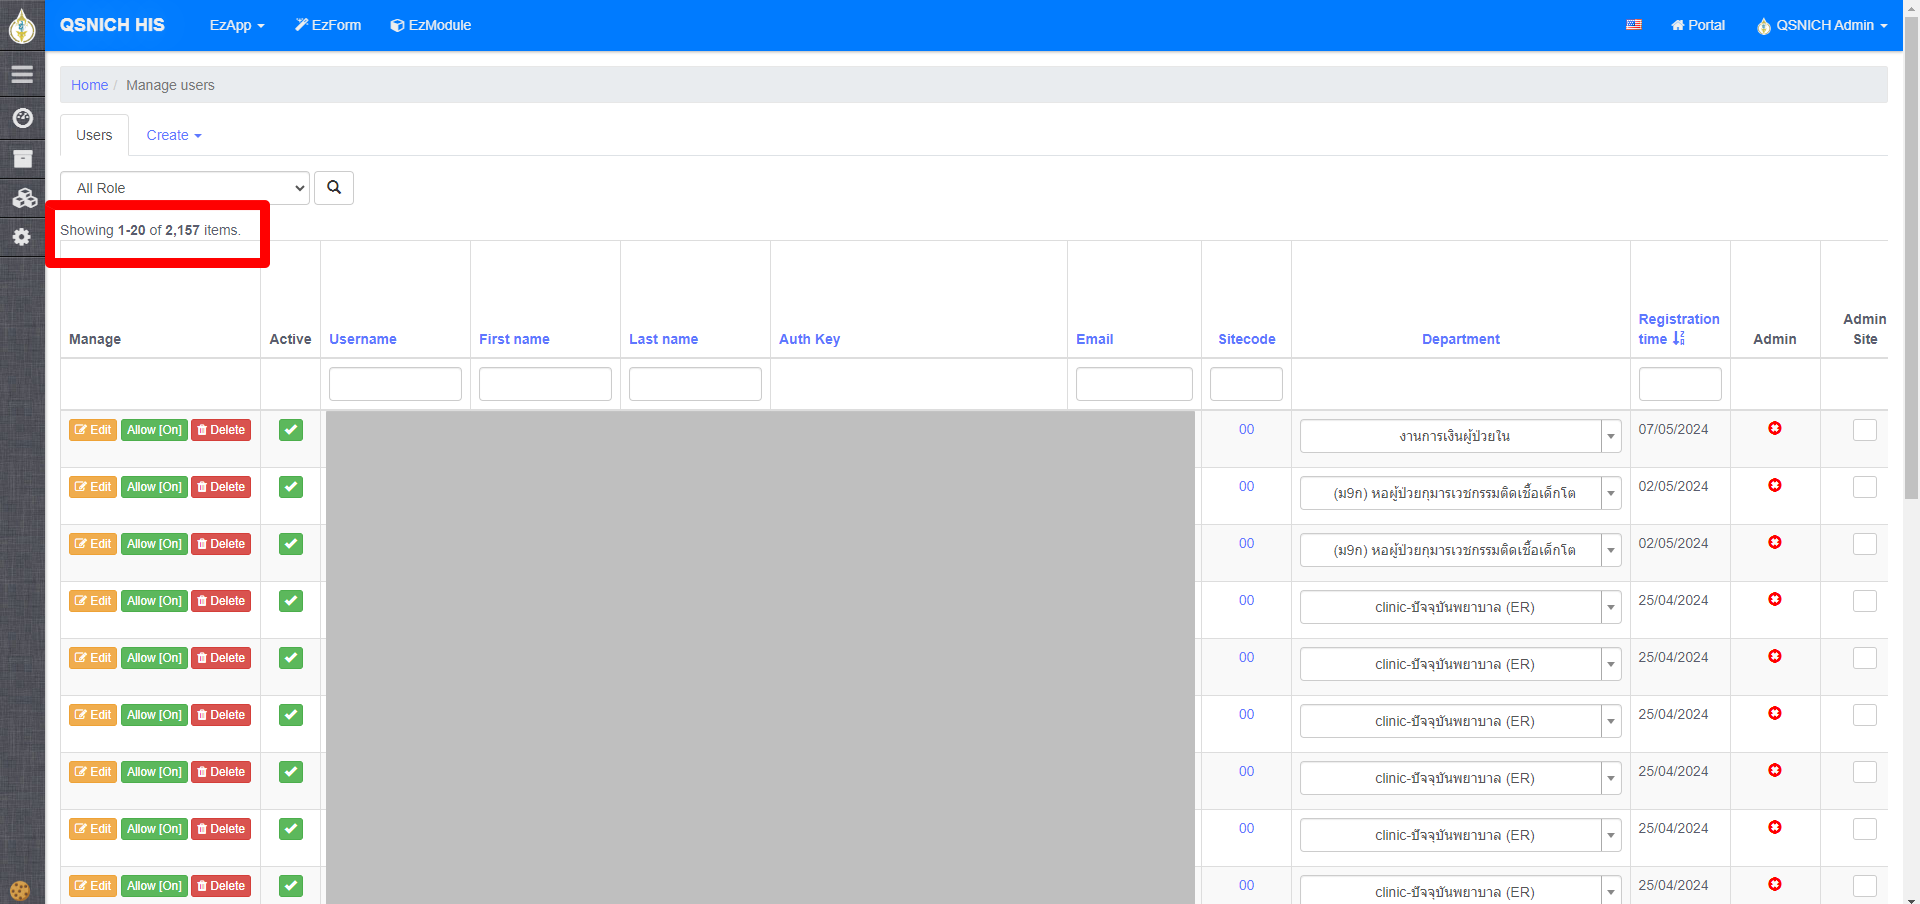This screenshot has width=1920, height=904.
Task: Open the cubes modules sidebar icon
Action: click(24, 198)
